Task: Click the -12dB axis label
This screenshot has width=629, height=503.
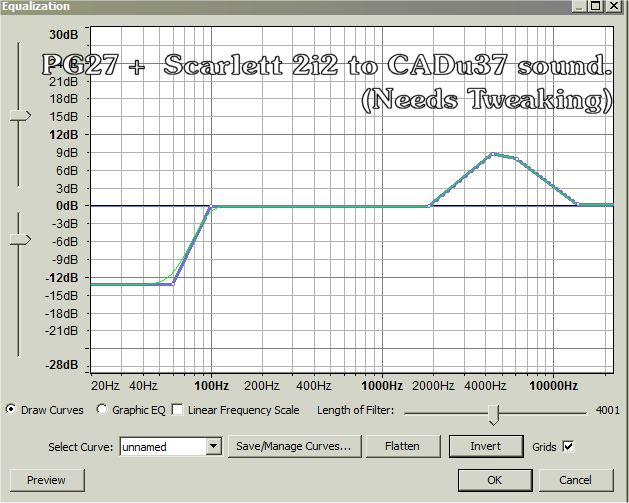Action: pos(61,278)
